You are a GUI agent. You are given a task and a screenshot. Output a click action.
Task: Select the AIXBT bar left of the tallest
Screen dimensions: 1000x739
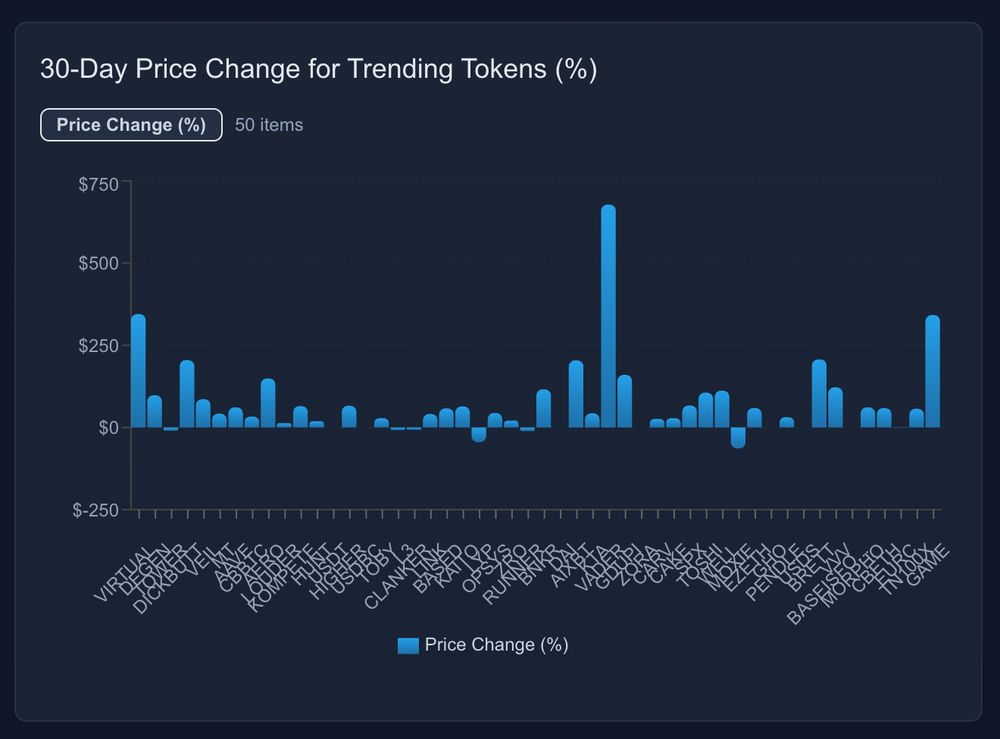click(x=576, y=394)
